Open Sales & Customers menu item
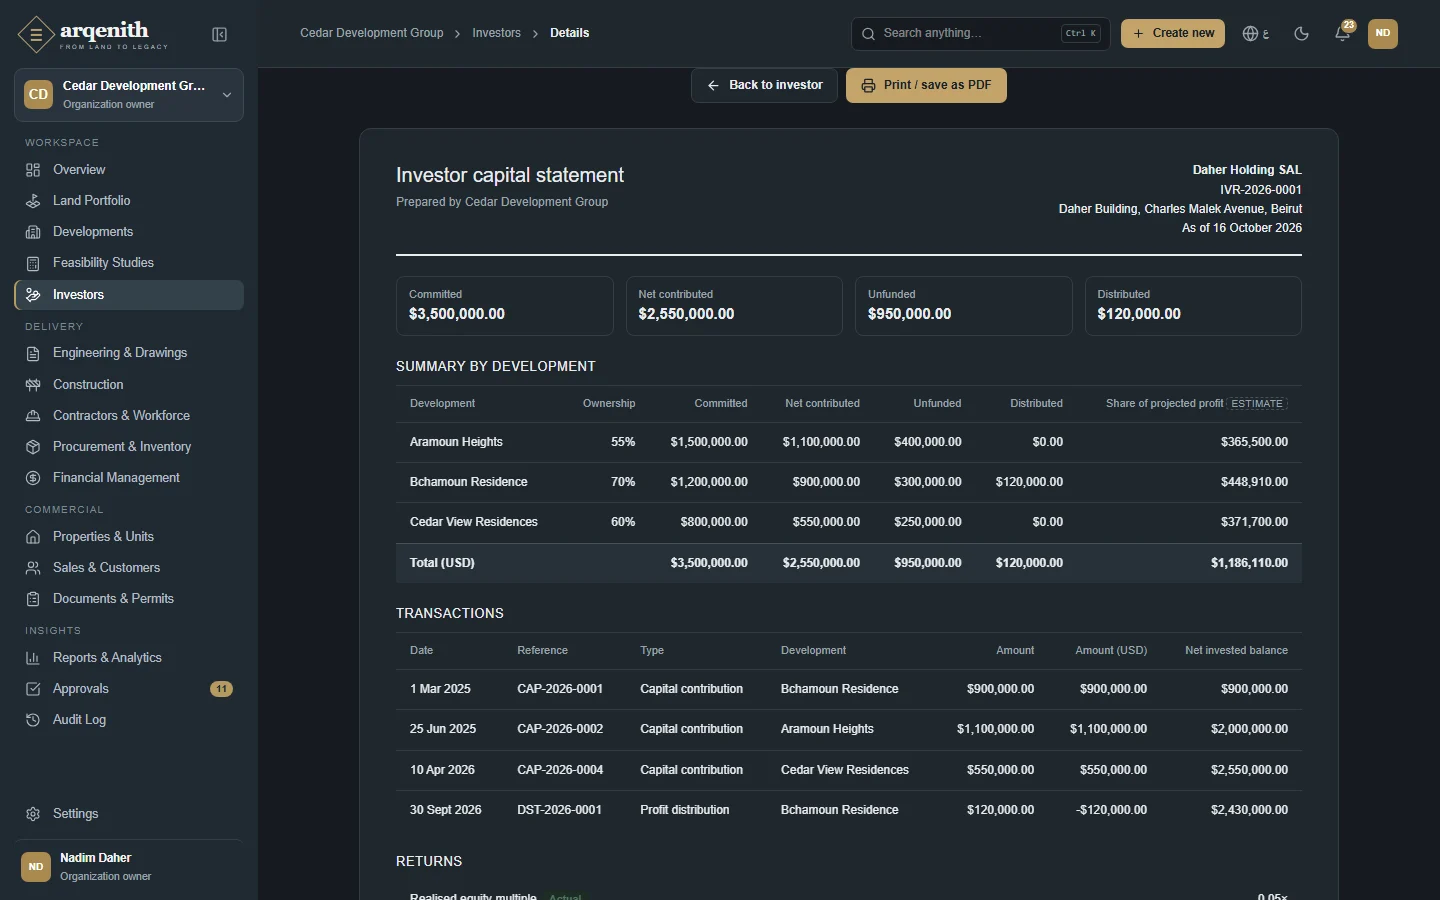 [129, 568]
